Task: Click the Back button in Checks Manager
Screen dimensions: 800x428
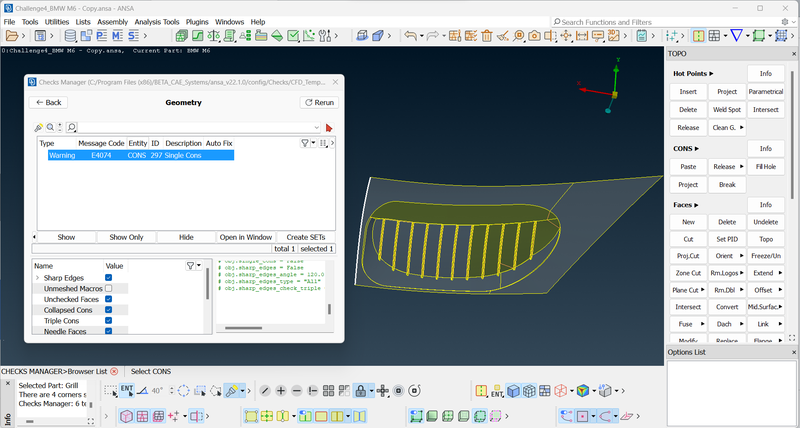Action: 48,103
